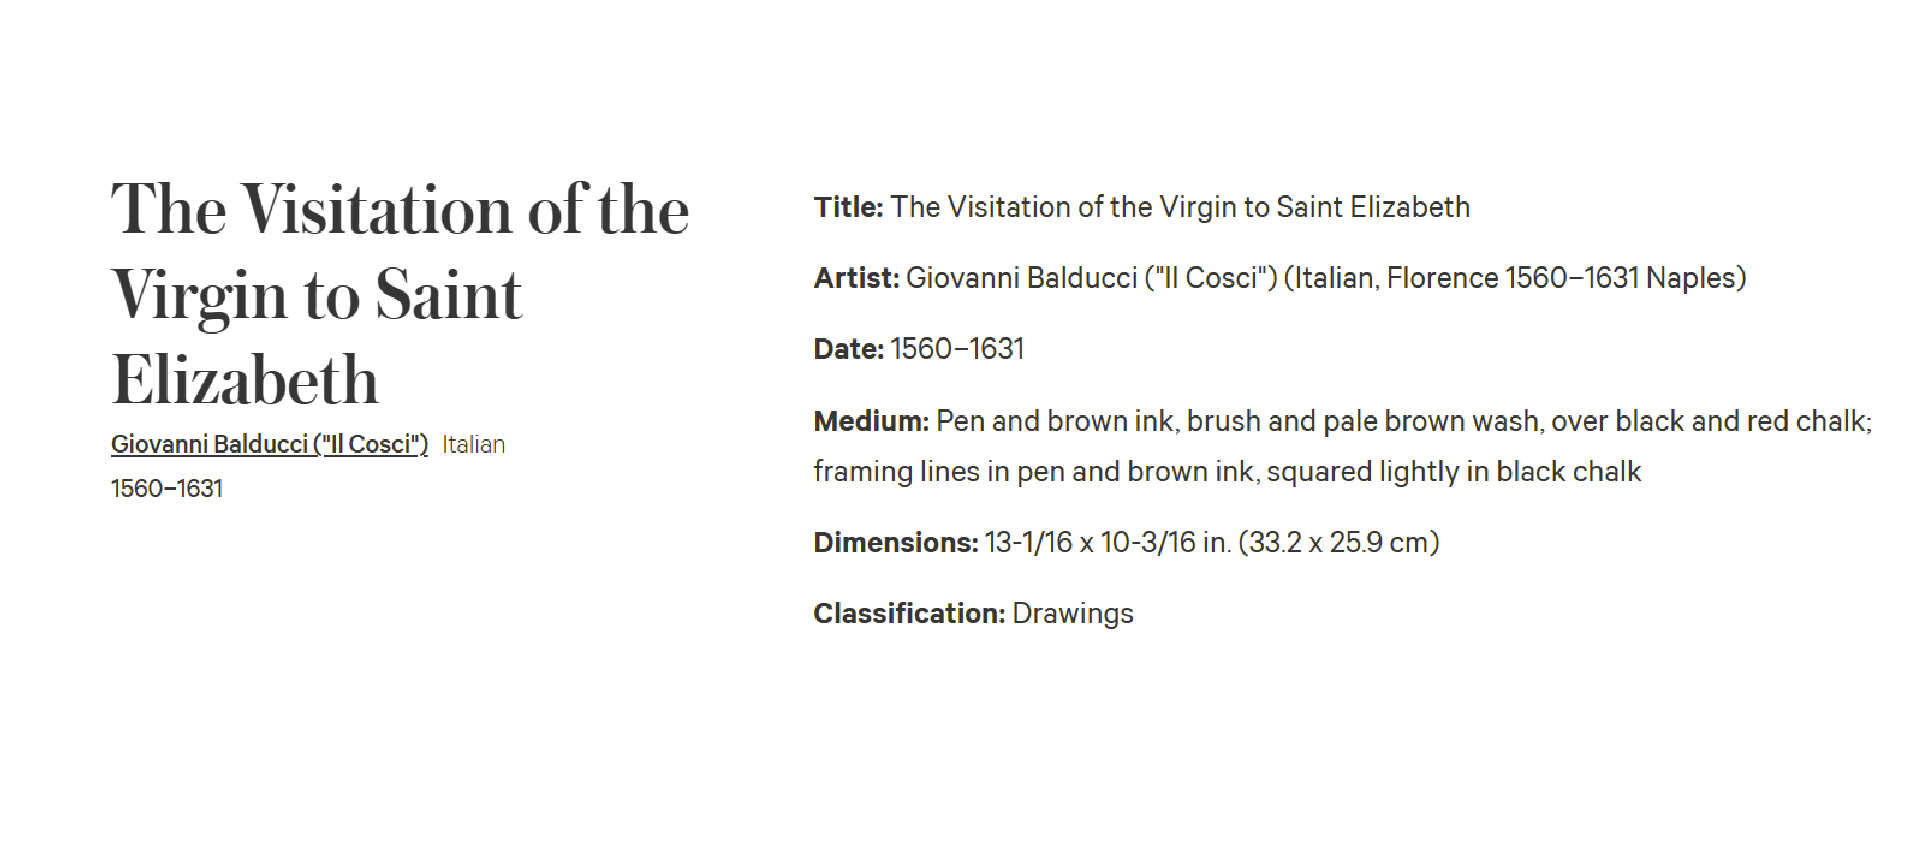Image resolution: width=1911 pixels, height=854 pixels.
Task: Click the Drawings classification value
Action: pos(1073,613)
